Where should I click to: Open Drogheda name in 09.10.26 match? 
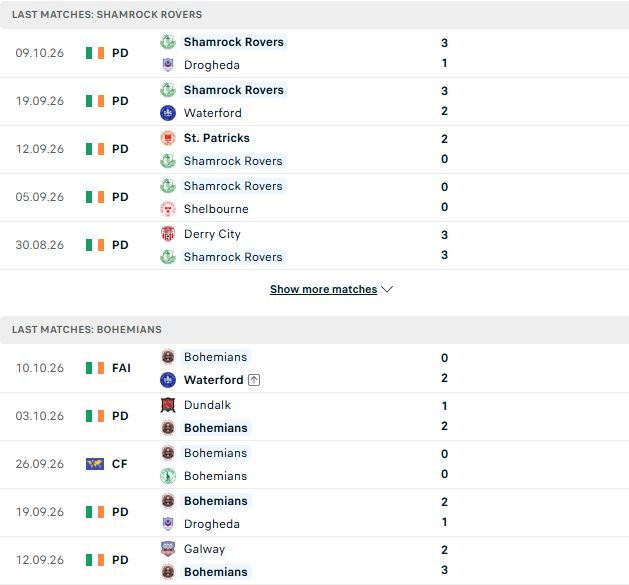212,65
